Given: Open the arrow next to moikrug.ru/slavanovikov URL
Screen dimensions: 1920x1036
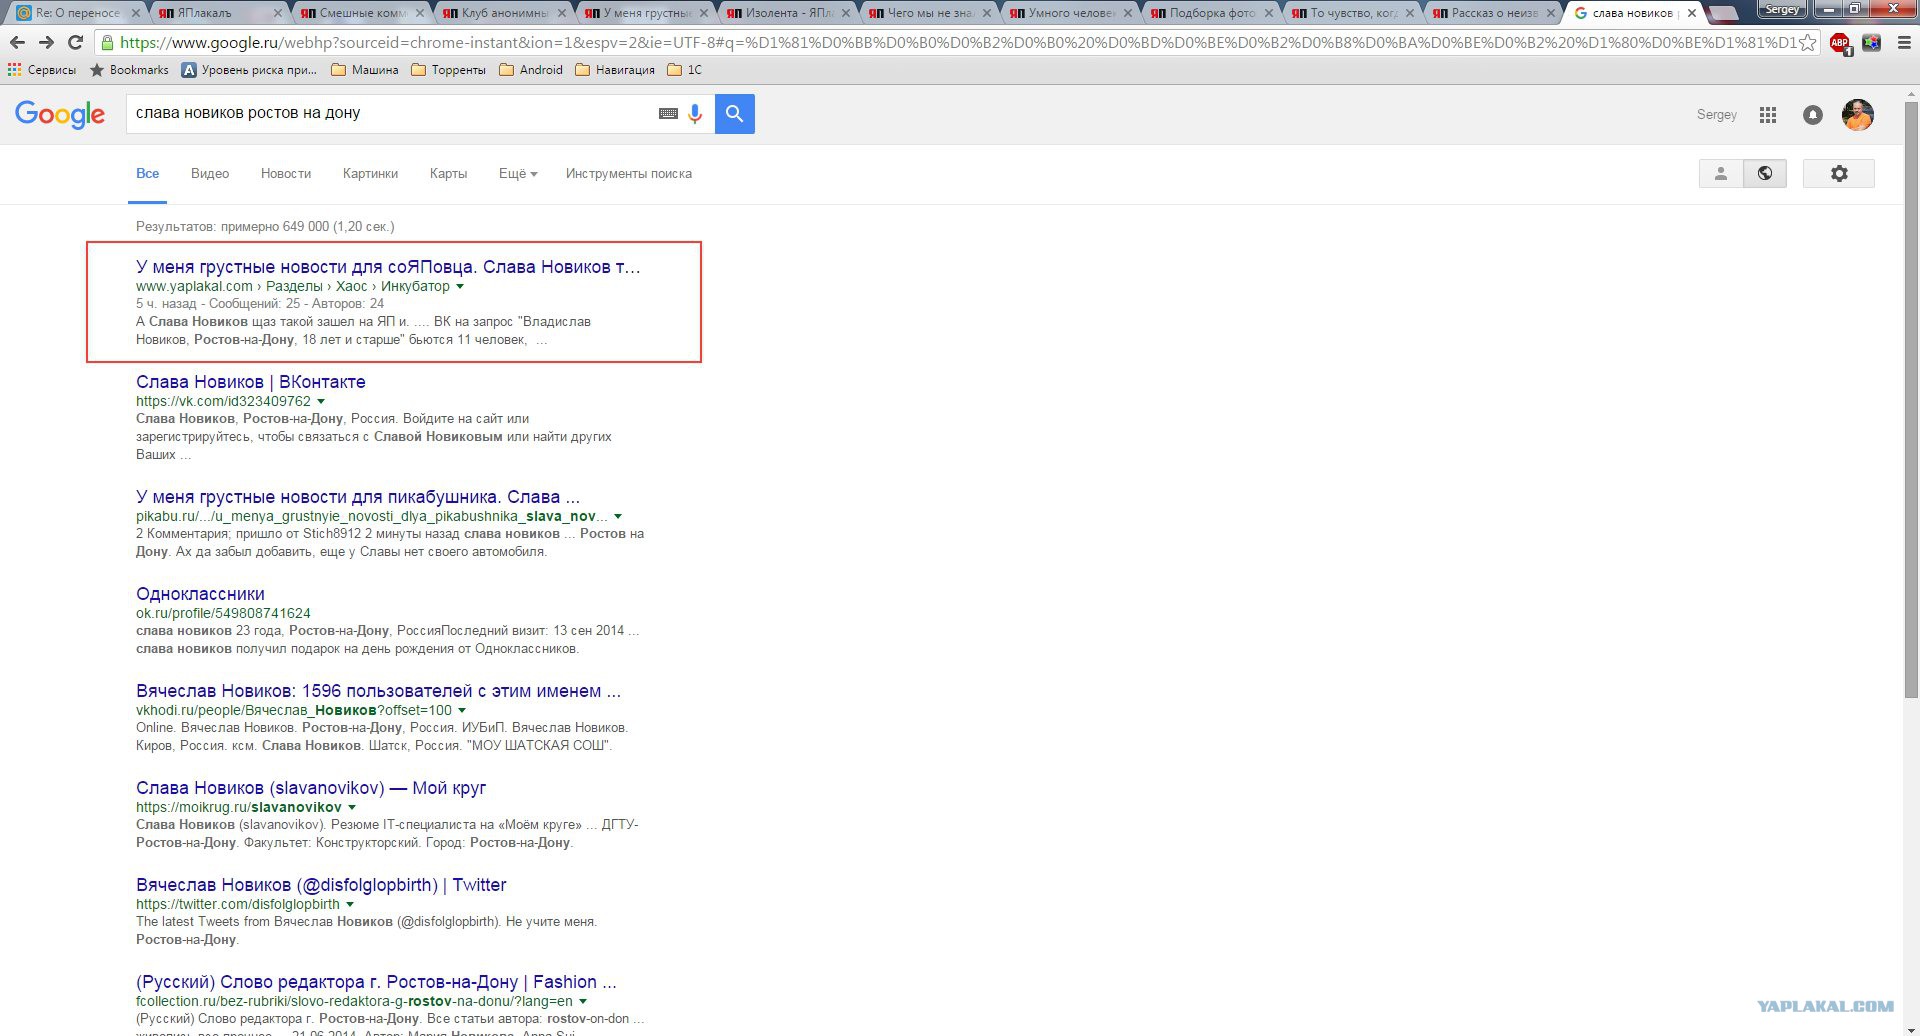Looking at the screenshot, I should coord(352,808).
